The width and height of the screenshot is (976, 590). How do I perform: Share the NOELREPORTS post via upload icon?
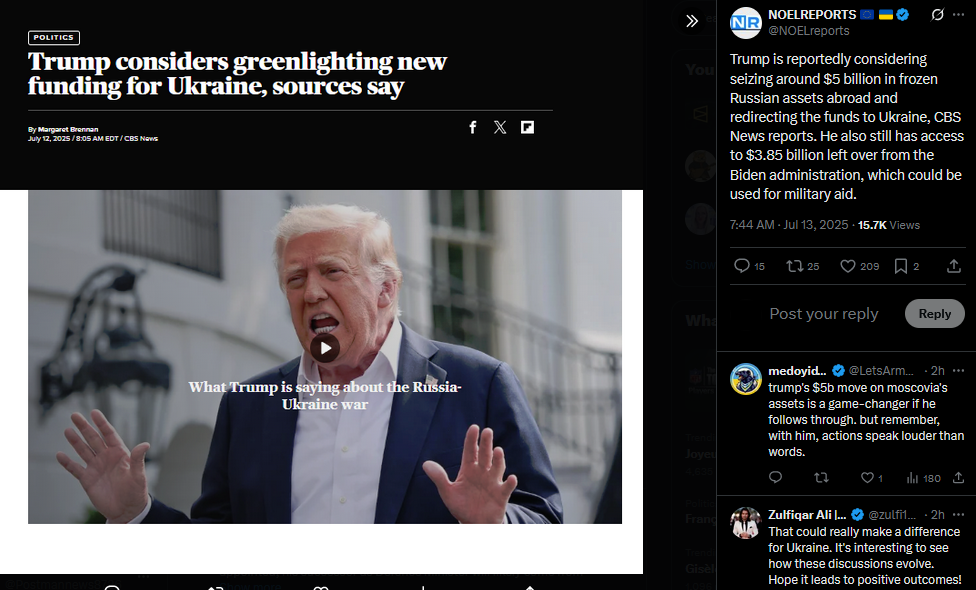pos(953,266)
